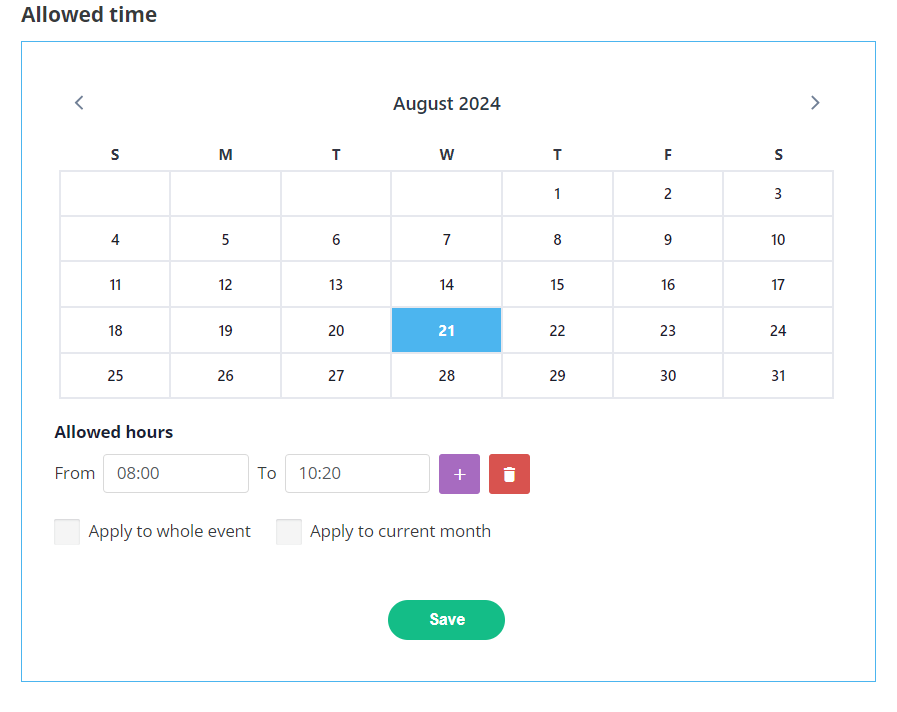The width and height of the screenshot is (897, 712).
Task: Pick Sunday the 4th
Action: [115, 240]
